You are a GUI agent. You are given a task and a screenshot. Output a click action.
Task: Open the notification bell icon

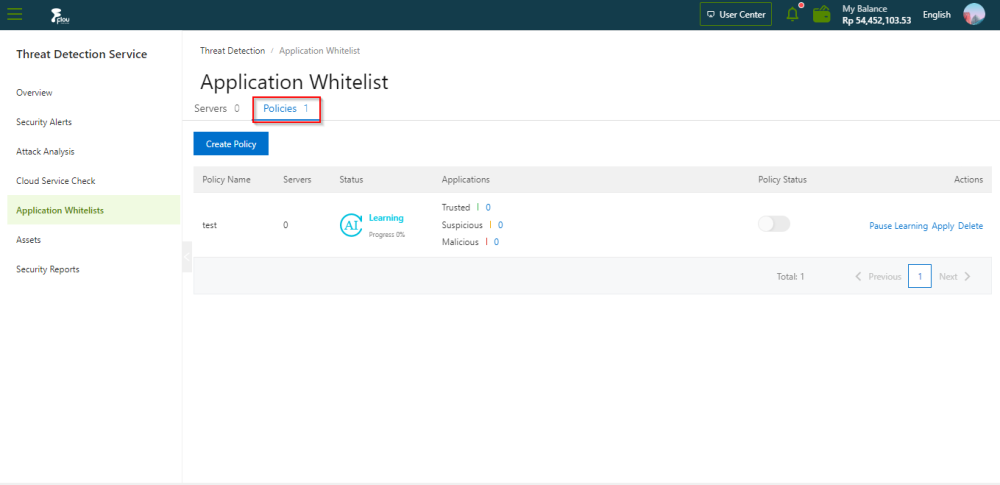pyautogui.click(x=793, y=14)
